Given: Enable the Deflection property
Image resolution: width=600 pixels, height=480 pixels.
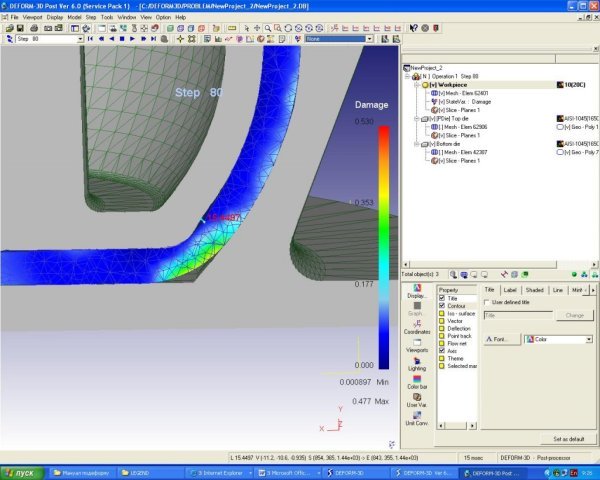Looking at the screenshot, I should (x=442, y=328).
